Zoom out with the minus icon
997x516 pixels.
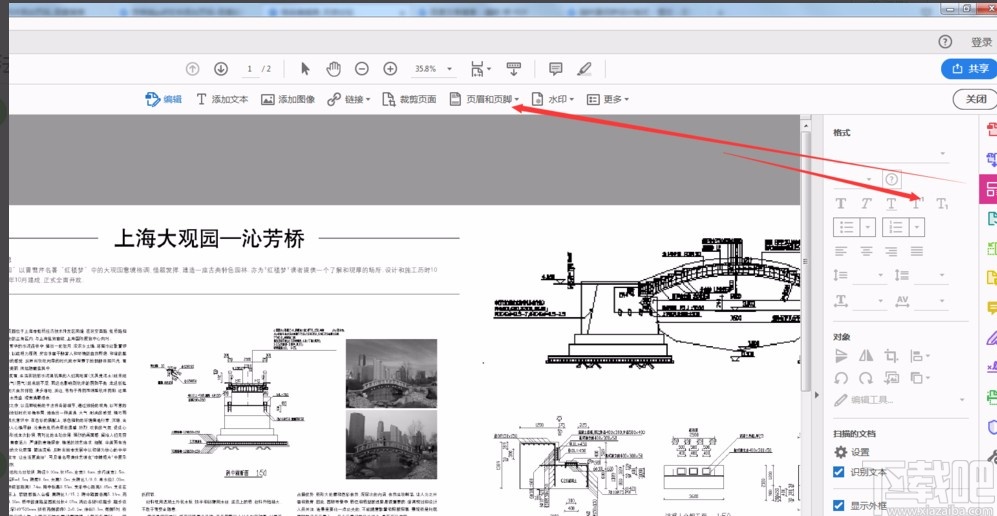361,69
